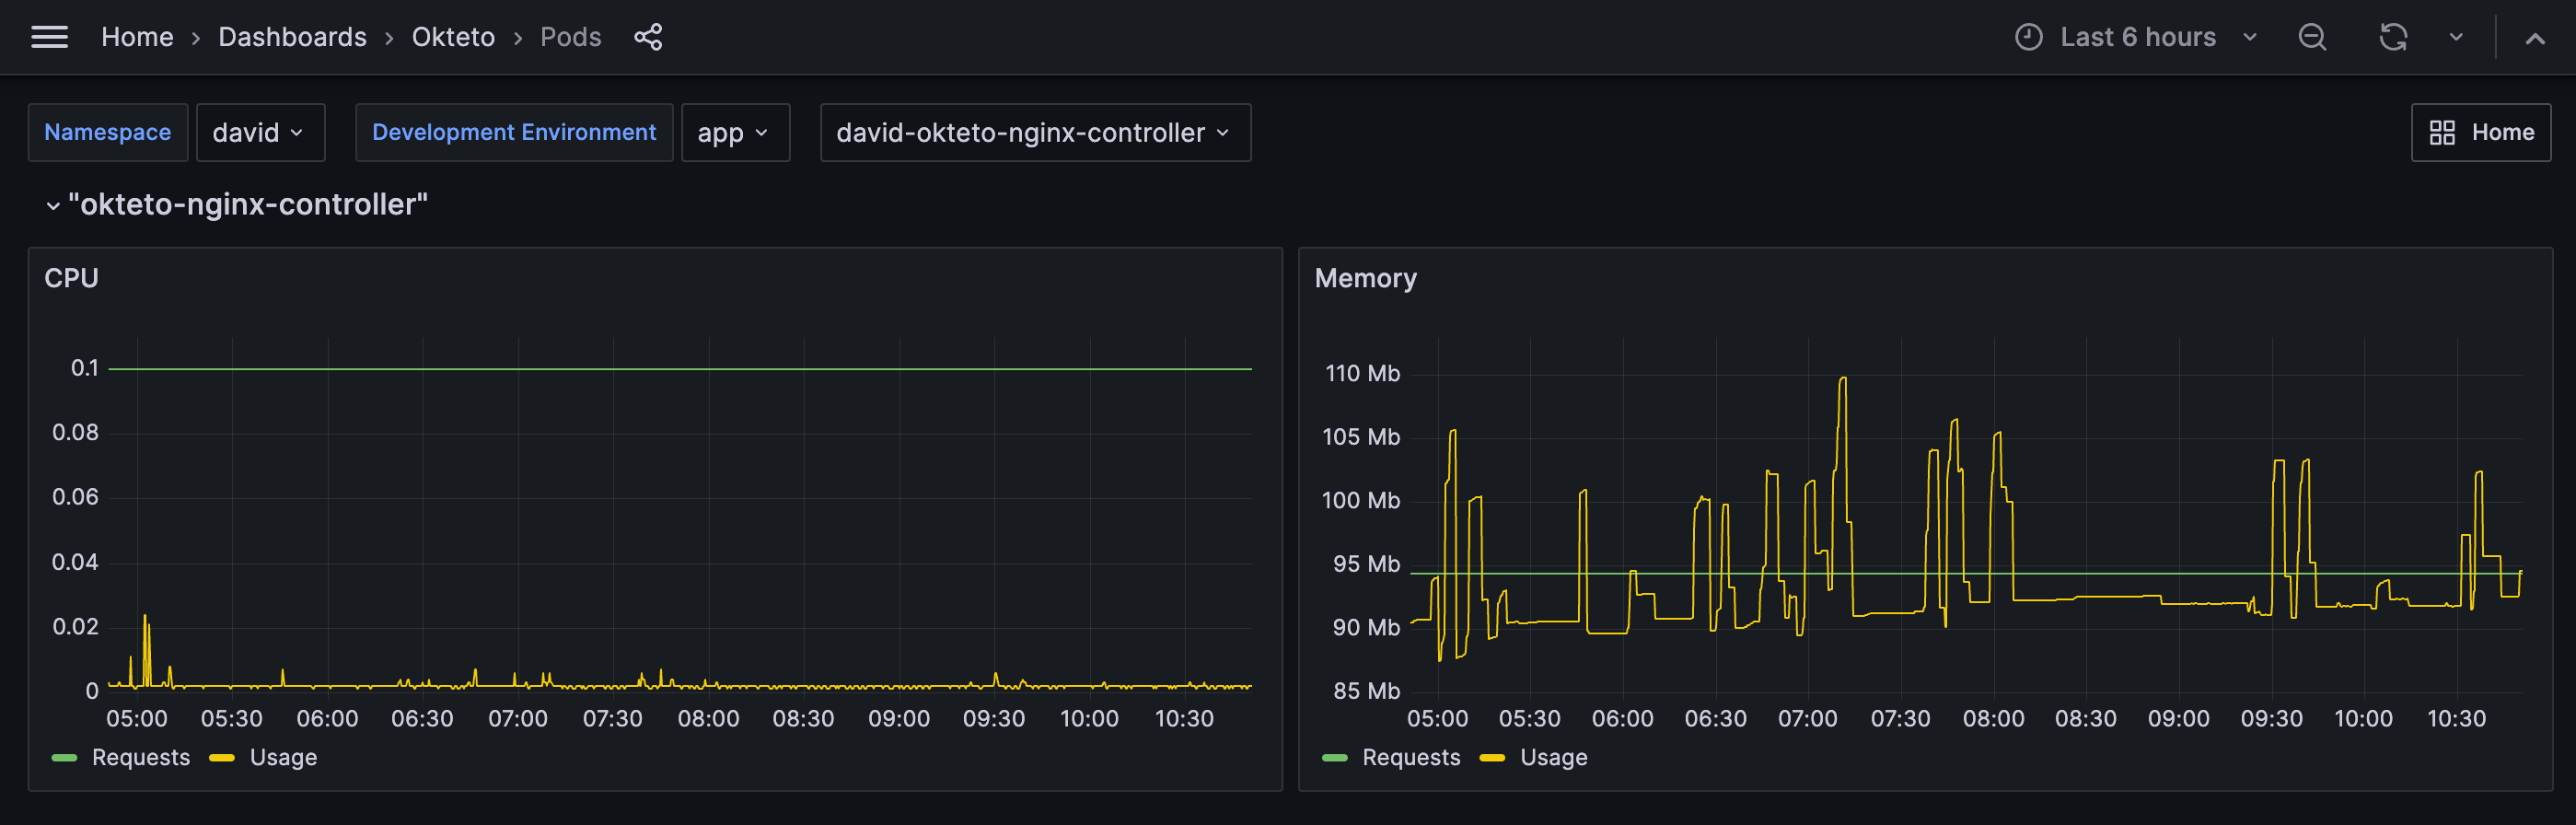Viewport: 2576px width, 825px height.
Task: Refresh the dashboard
Action: click(x=2392, y=37)
